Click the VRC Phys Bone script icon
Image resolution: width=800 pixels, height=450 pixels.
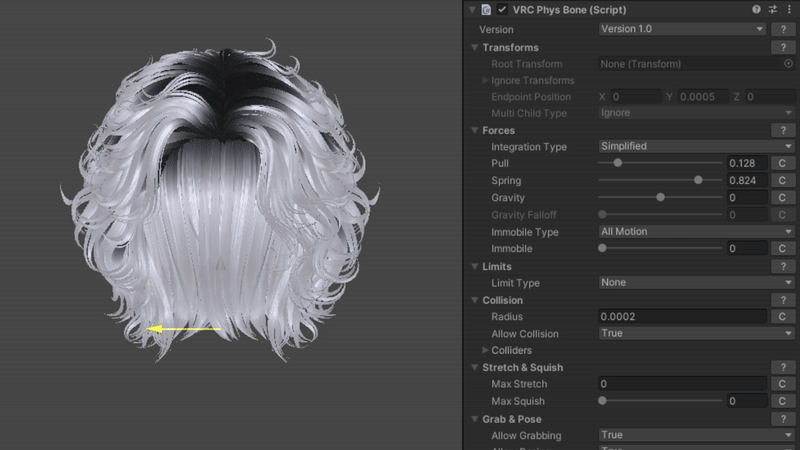486,10
